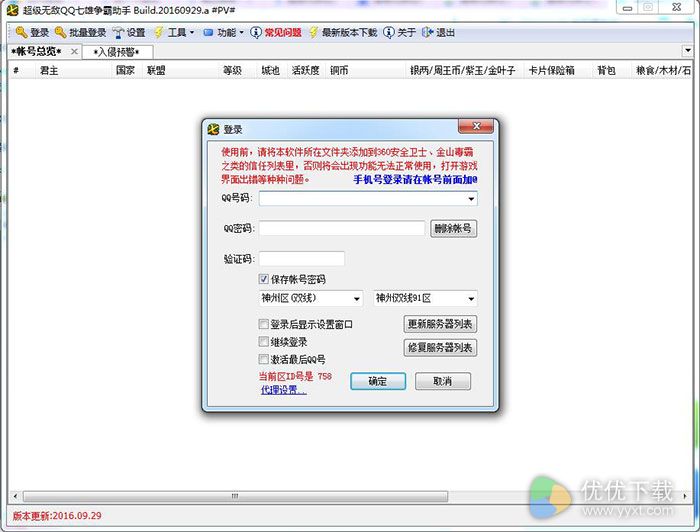
Task: Click the 工具 lightning icon
Action: pyautogui.click(x=159, y=32)
